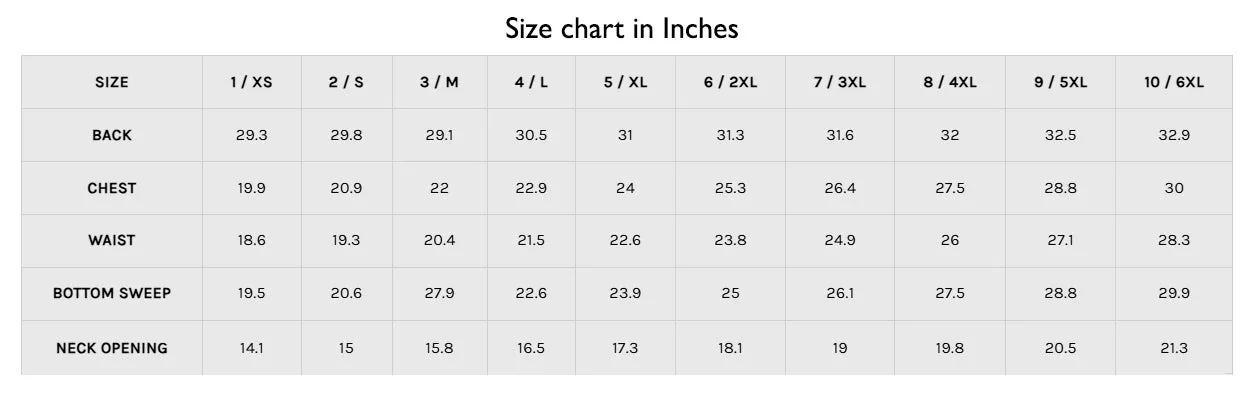Click the WAIST value 26 for 4XL
The width and height of the screenshot is (1253, 415).
coord(950,240)
